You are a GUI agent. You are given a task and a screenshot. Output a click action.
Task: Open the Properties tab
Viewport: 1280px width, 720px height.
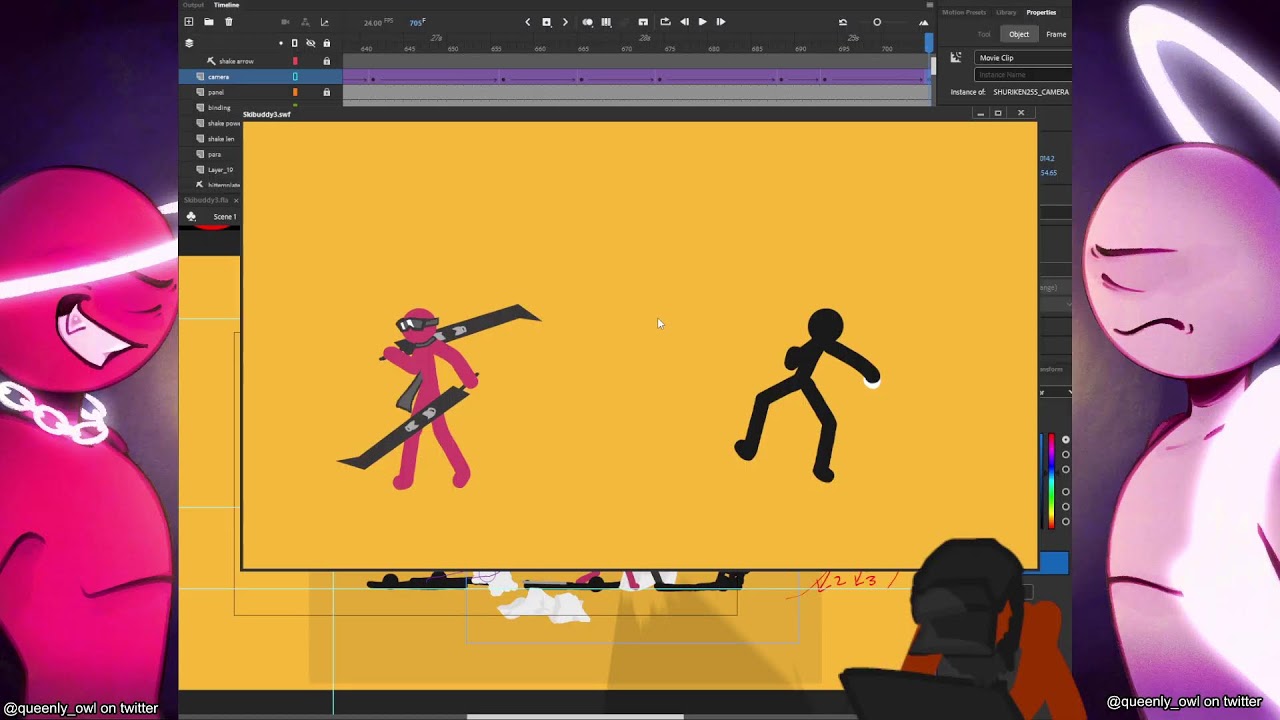coord(1041,12)
